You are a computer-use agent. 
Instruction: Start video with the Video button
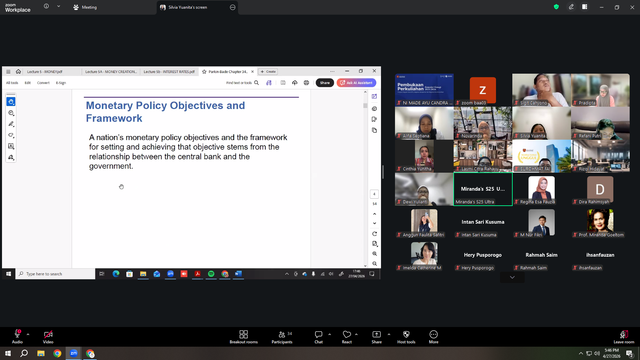[48, 337]
